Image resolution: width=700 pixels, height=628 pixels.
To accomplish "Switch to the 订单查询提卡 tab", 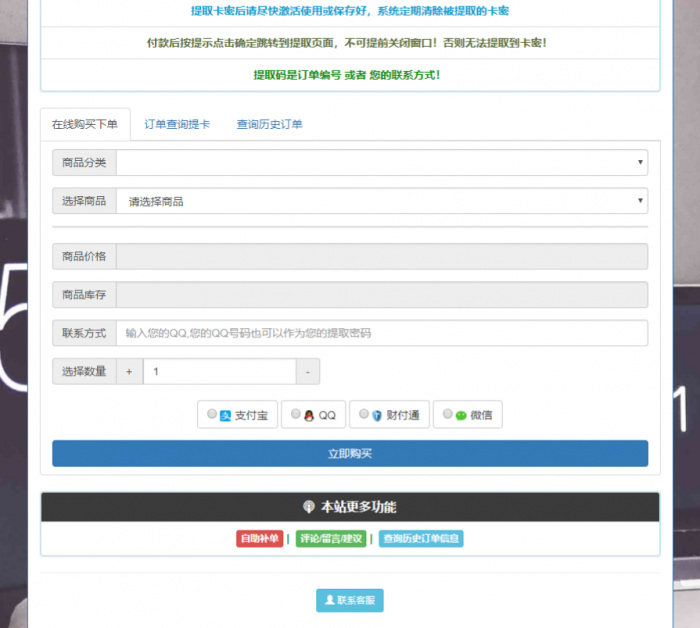I will coord(177,125).
